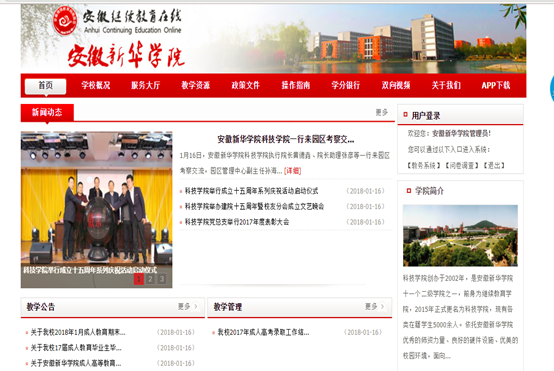The width and height of the screenshot is (554, 371).
Task: Click the Anhui Continuing Education Online logo
Action: click(117, 21)
